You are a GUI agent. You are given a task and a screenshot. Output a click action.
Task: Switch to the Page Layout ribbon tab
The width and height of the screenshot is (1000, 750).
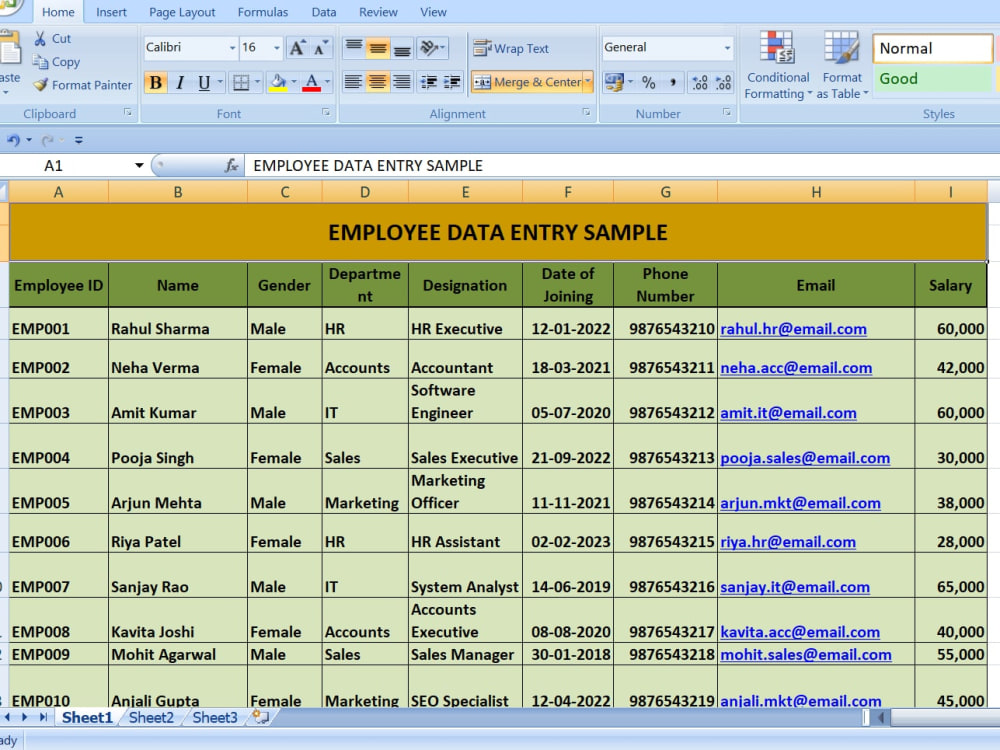pyautogui.click(x=182, y=12)
